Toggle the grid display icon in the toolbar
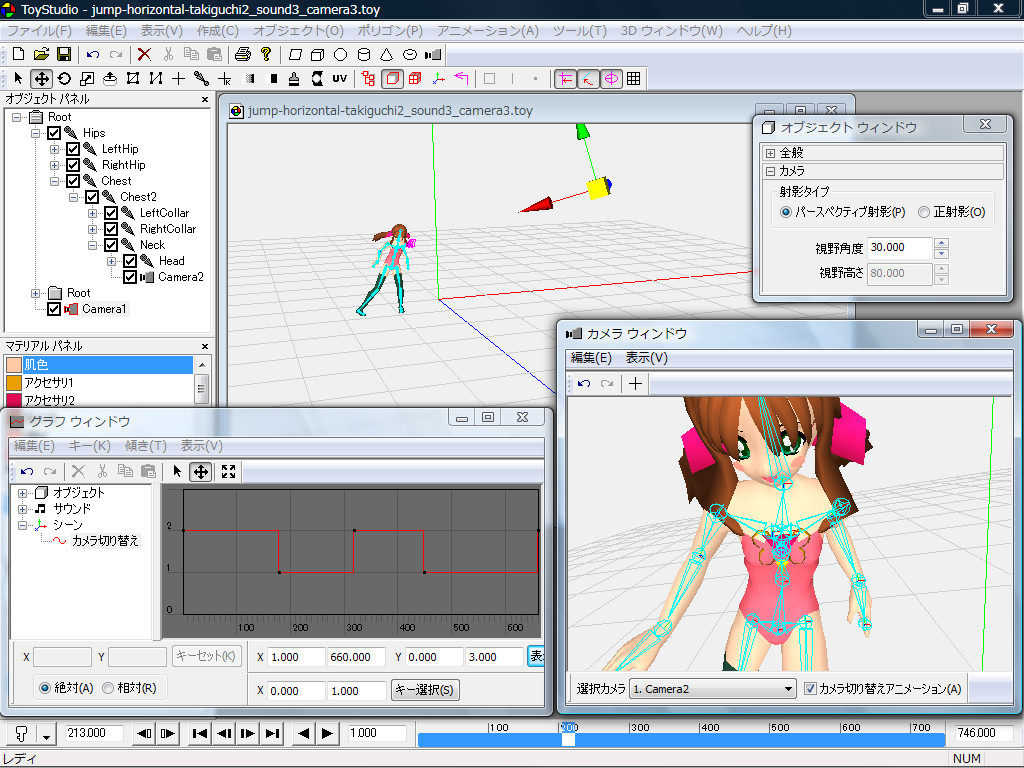The height and width of the screenshot is (768, 1024). 633,78
